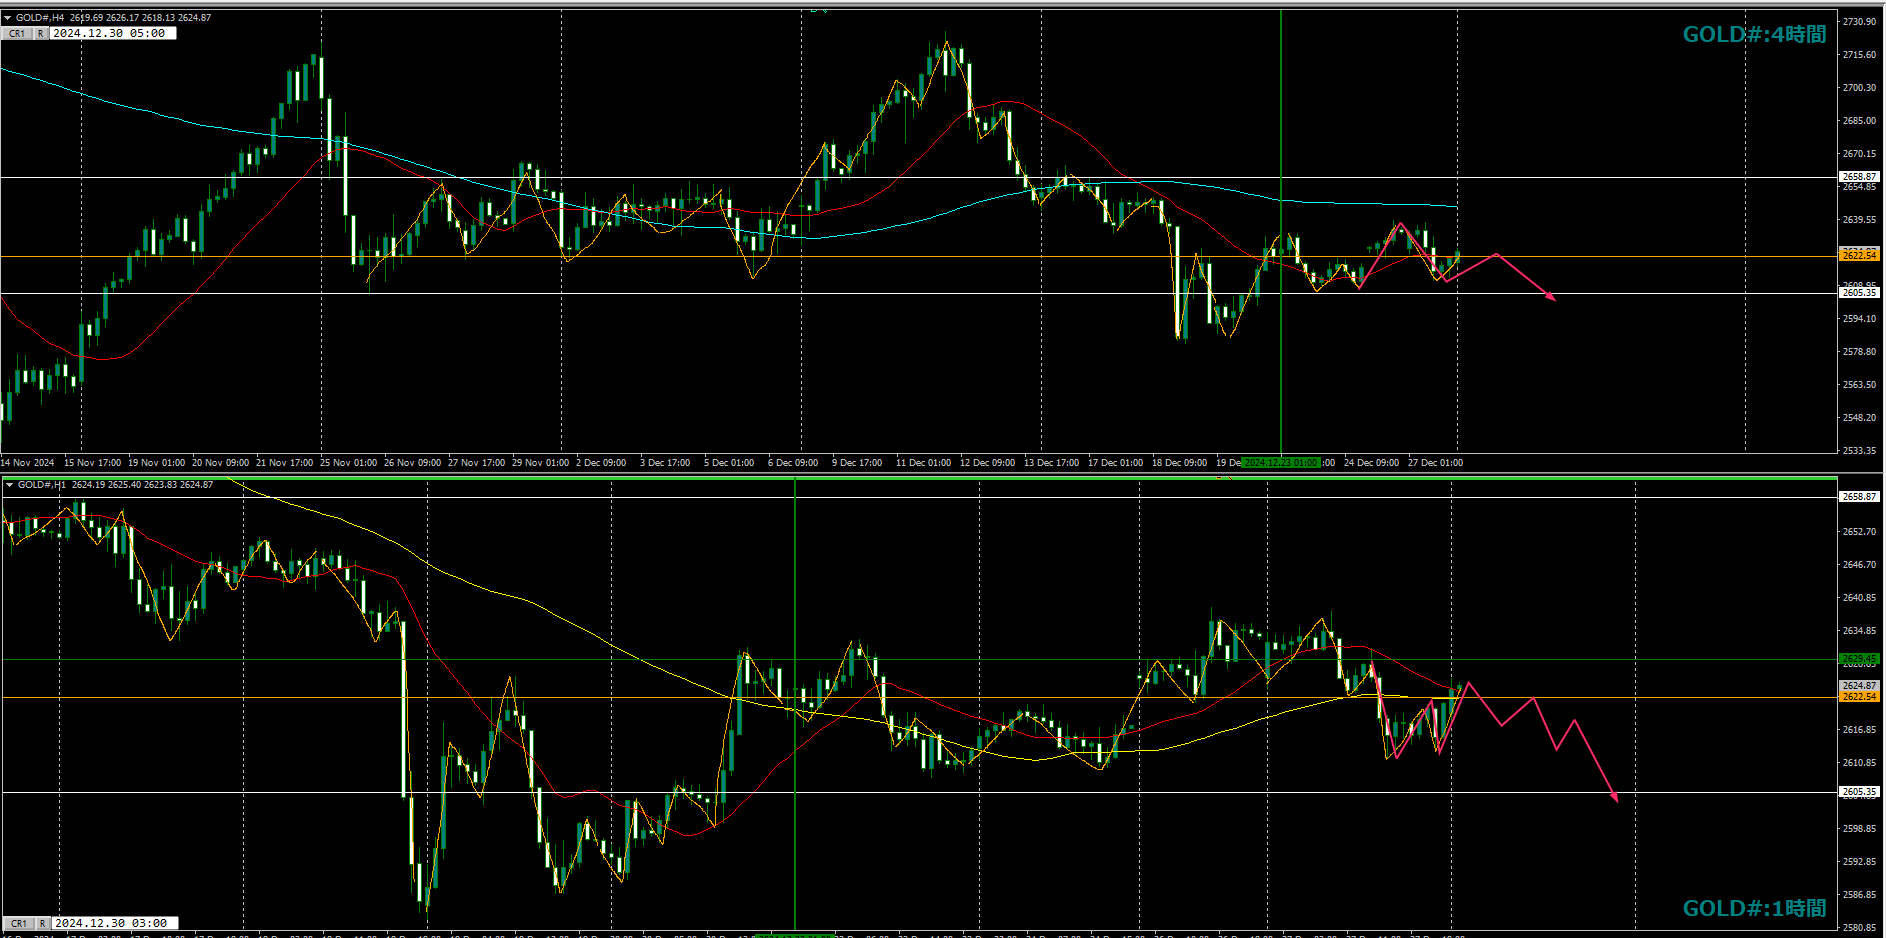The image size is (1886, 938).
Task: Click the orange 2622.54 price label on H4
Action: click(1859, 256)
